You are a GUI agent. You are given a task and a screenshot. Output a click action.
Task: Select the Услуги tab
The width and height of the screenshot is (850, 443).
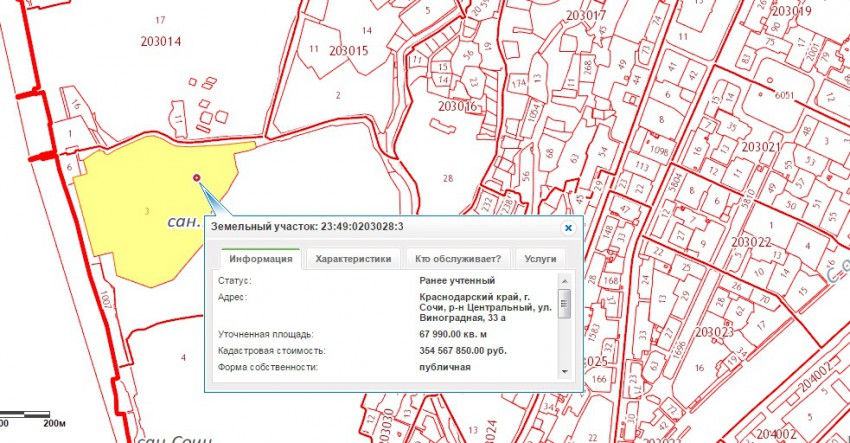(539, 258)
